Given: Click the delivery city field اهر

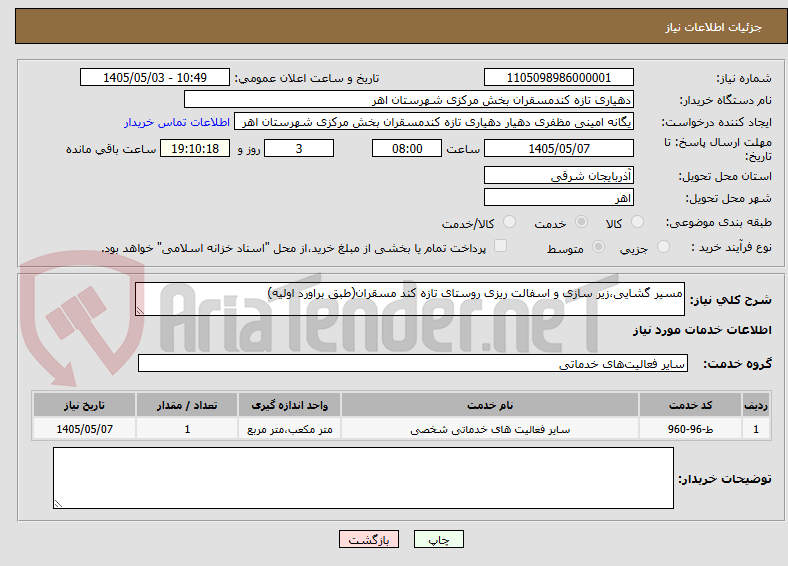Looking at the screenshot, I should [x=558, y=197].
